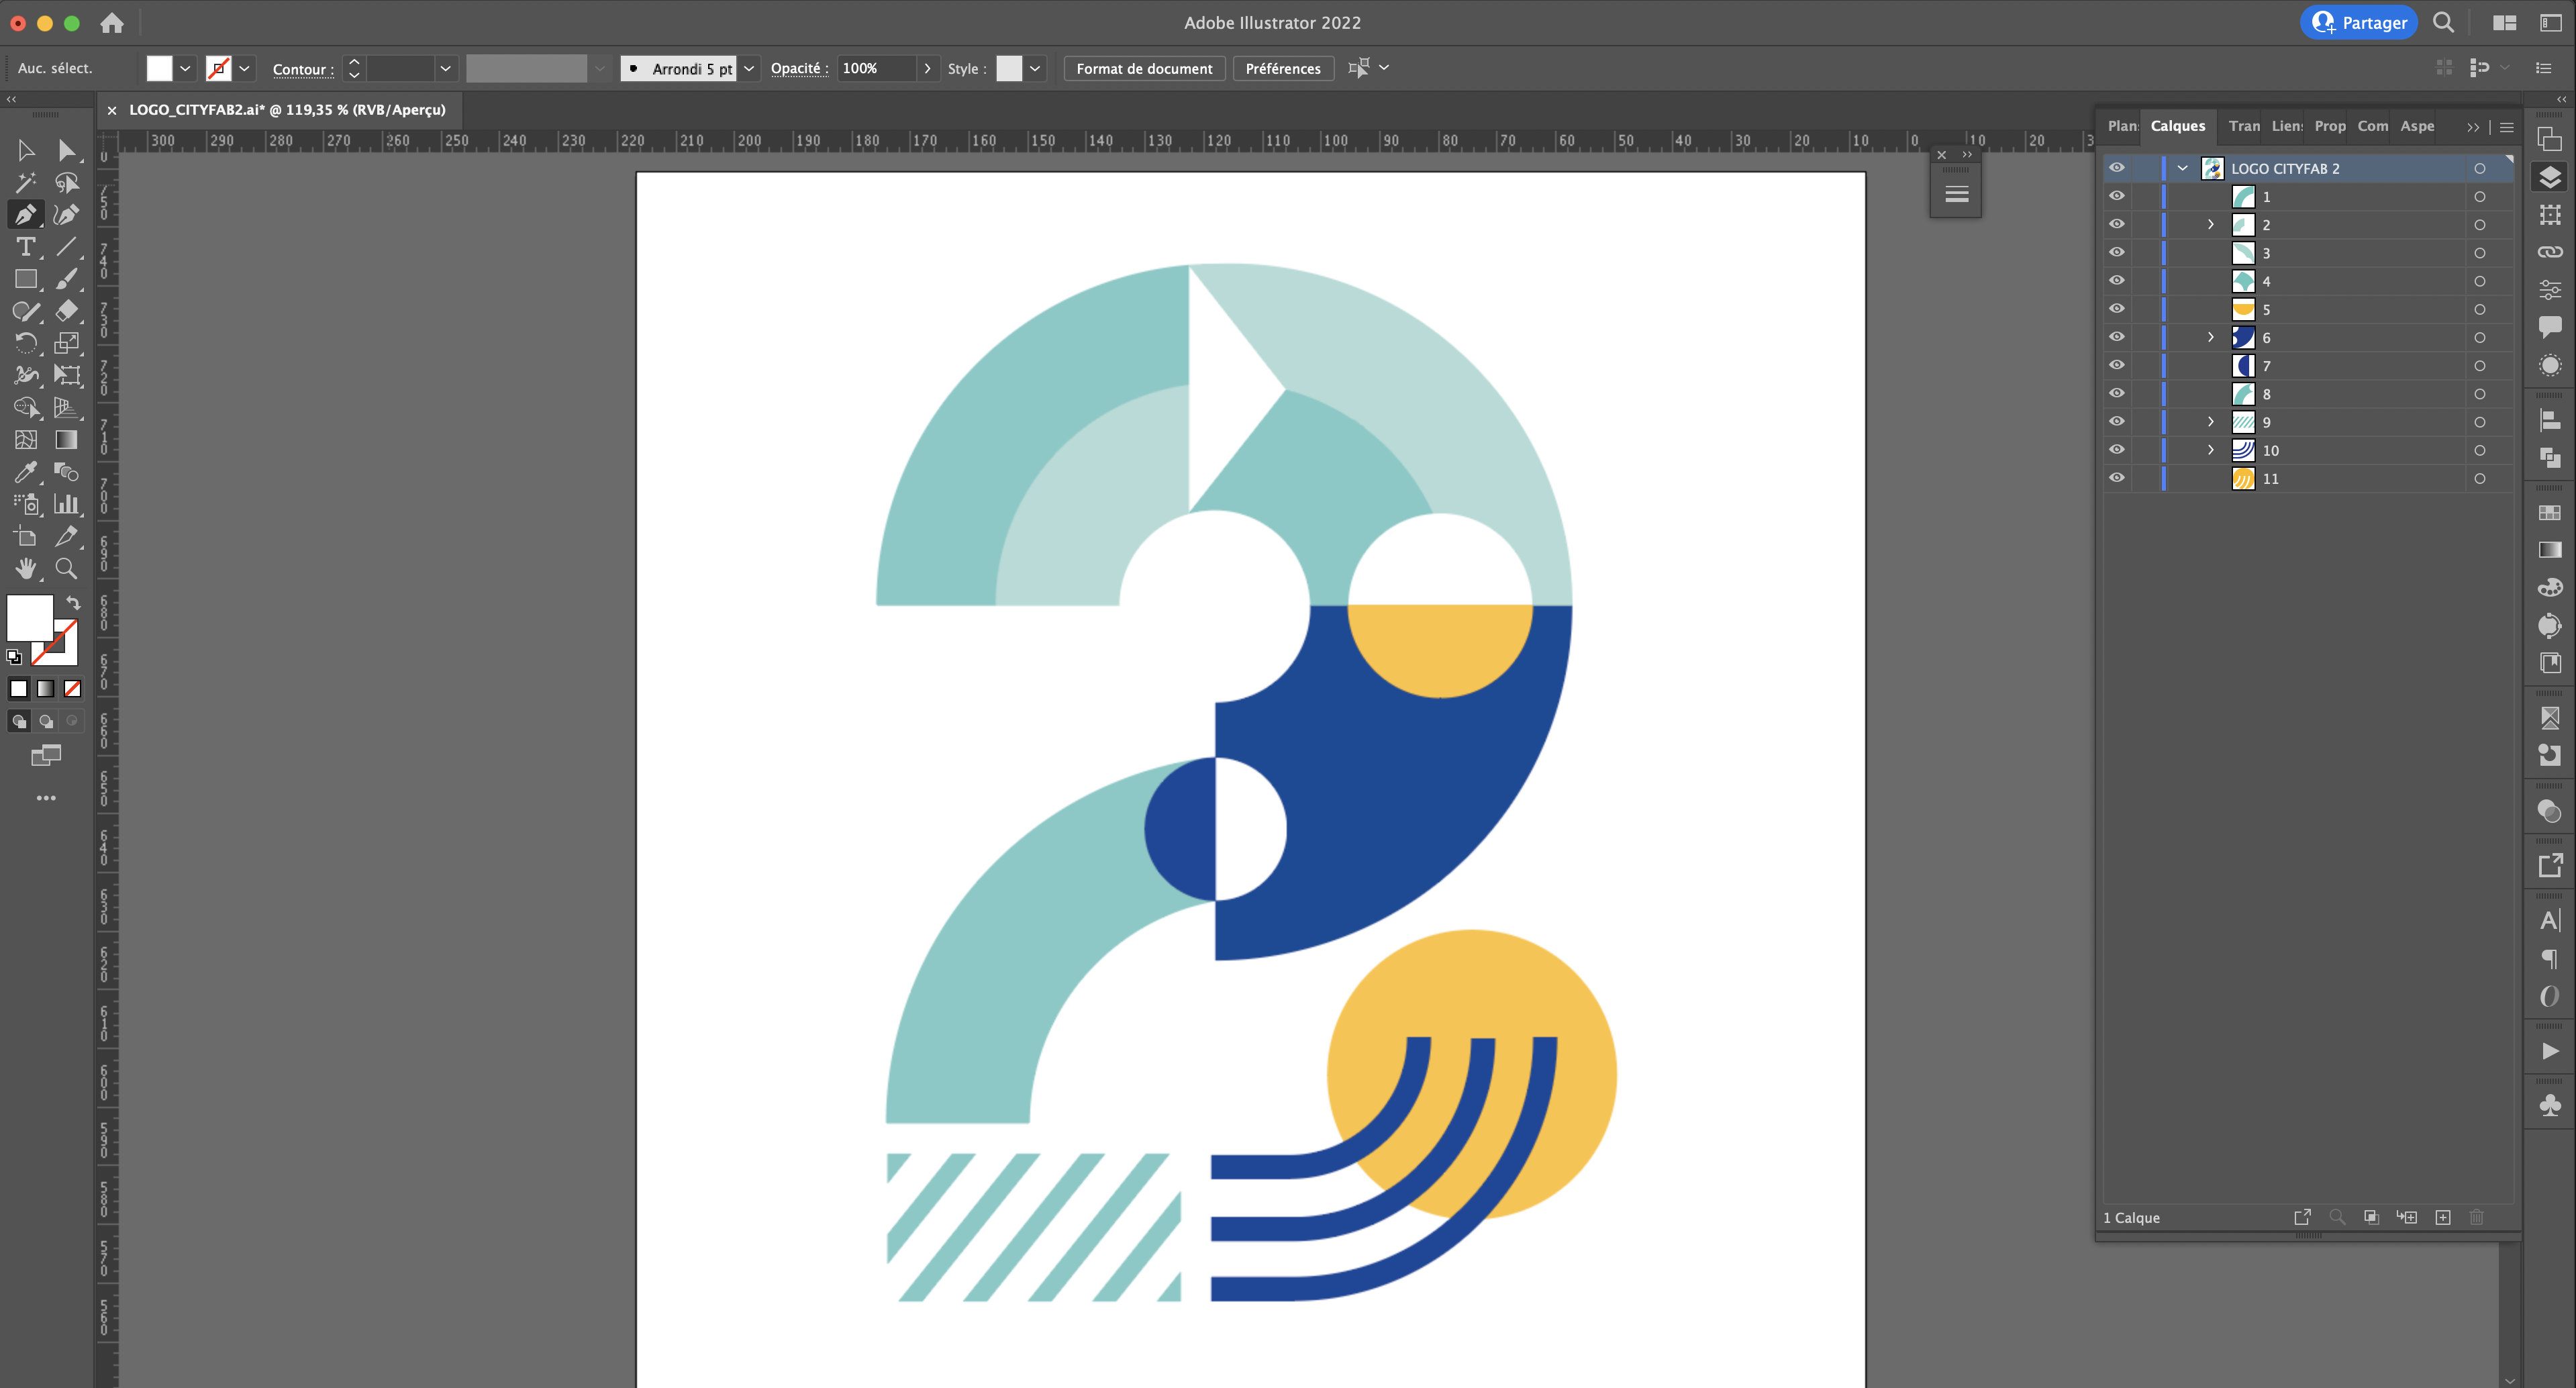Click the white fill color swatch in toolbox
Image resolution: width=2576 pixels, height=1388 pixels.
click(28, 616)
